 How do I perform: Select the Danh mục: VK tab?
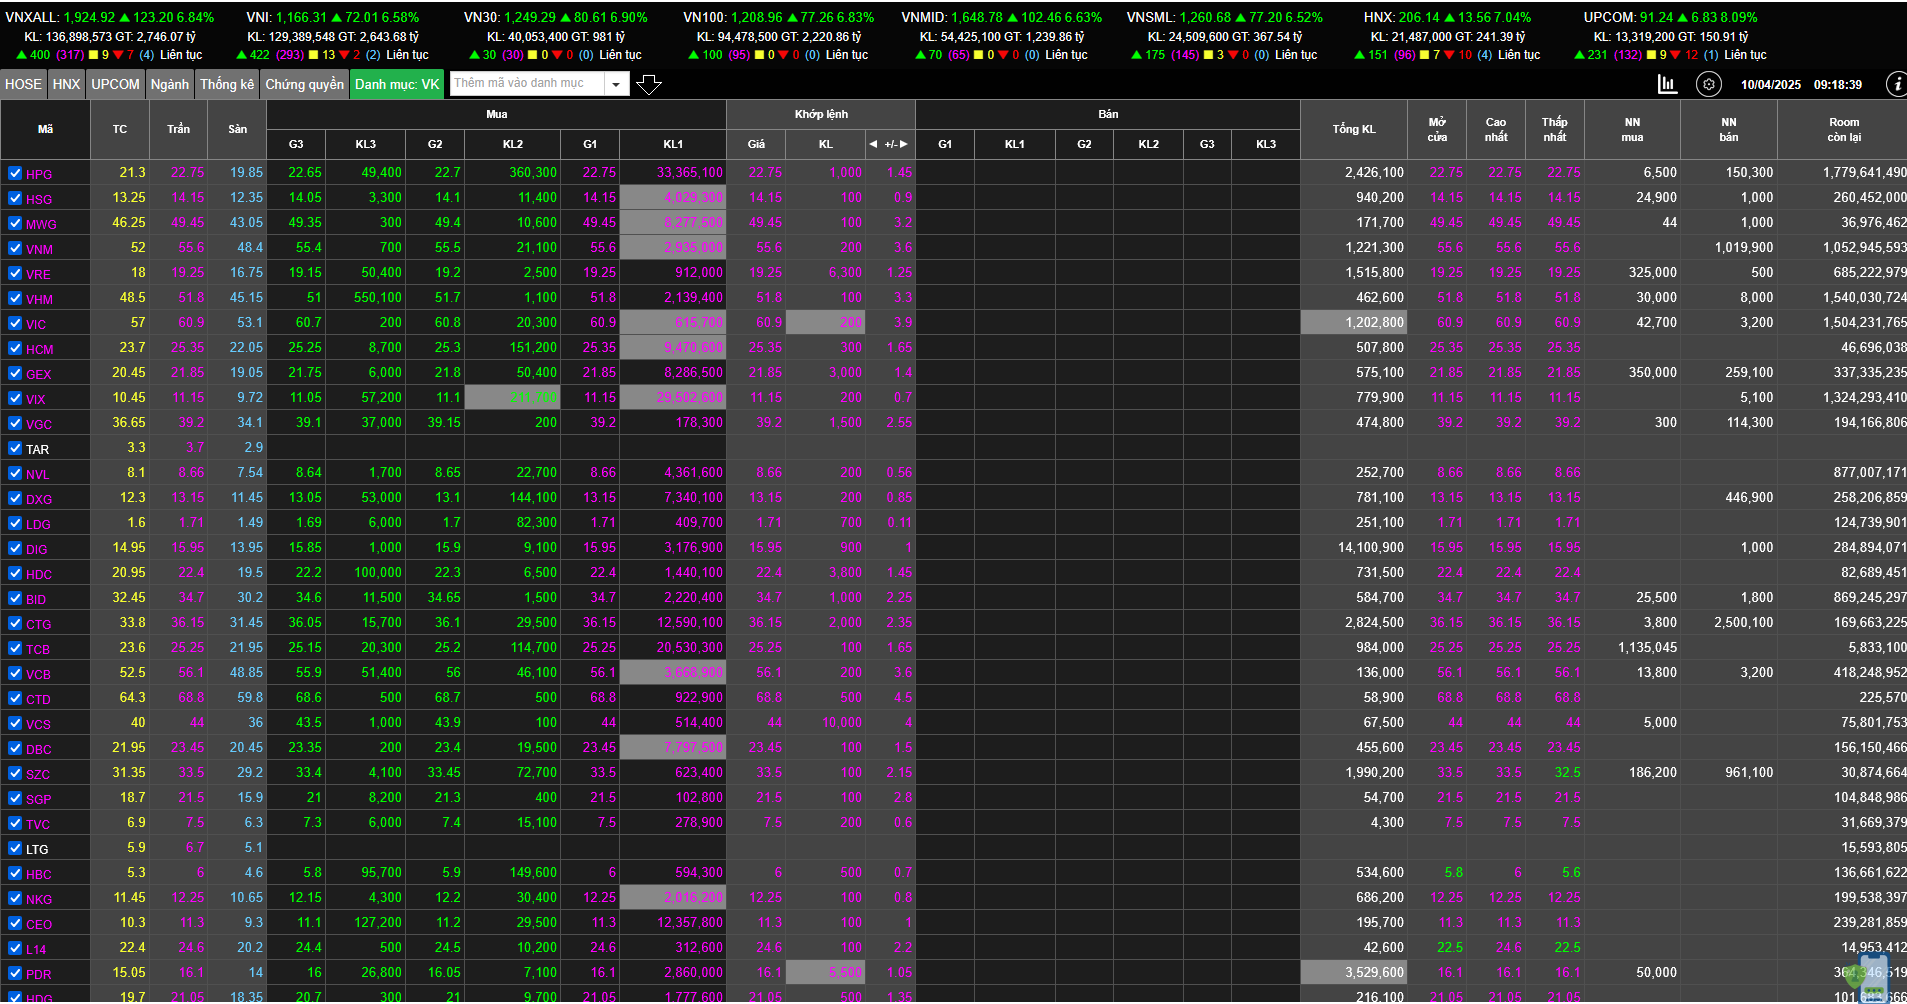[x=397, y=84]
